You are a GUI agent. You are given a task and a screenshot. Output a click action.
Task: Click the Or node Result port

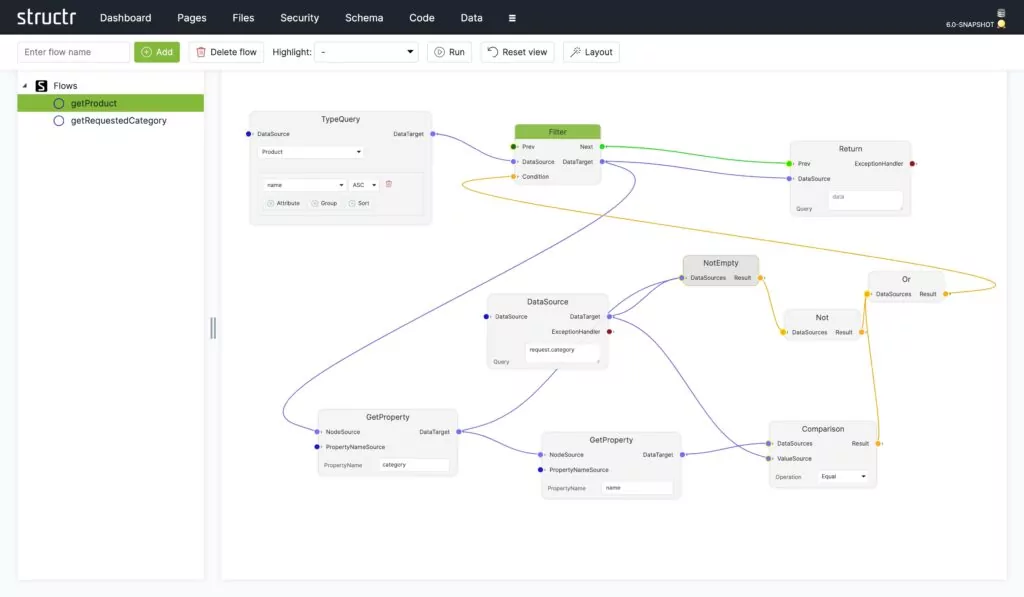click(946, 294)
